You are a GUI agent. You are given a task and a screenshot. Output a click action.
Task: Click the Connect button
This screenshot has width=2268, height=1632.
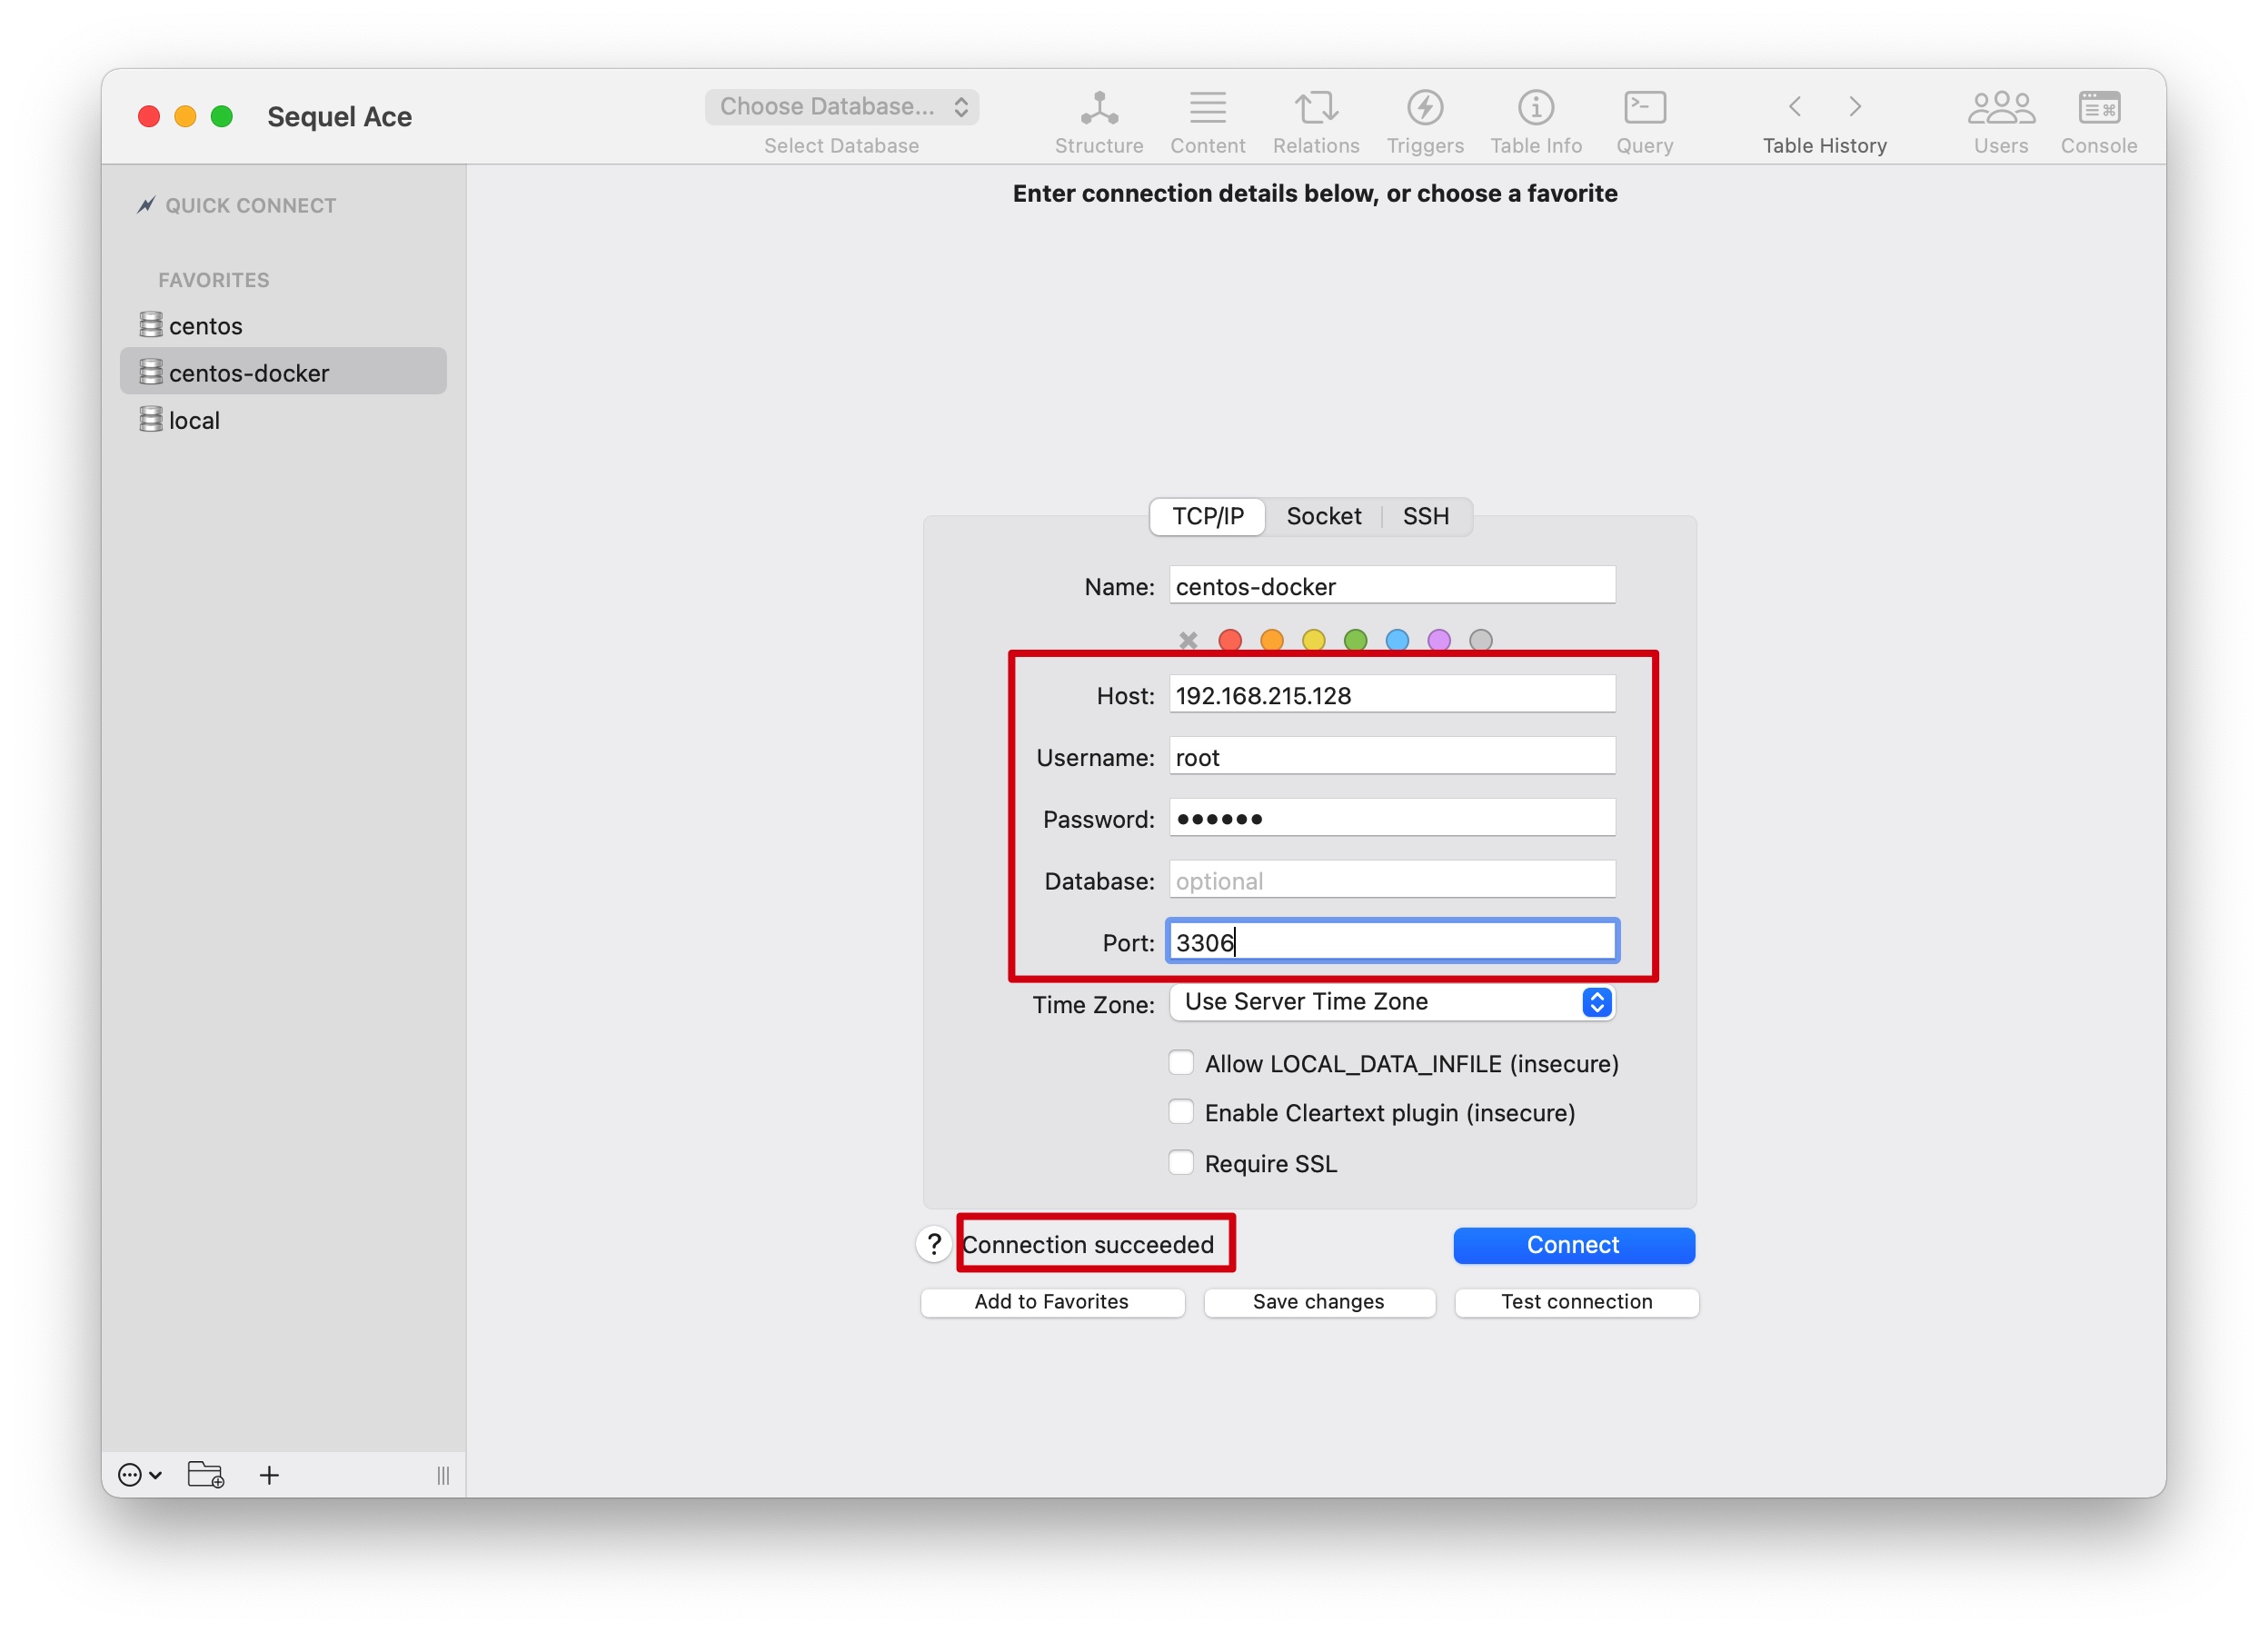(x=1573, y=1245)
